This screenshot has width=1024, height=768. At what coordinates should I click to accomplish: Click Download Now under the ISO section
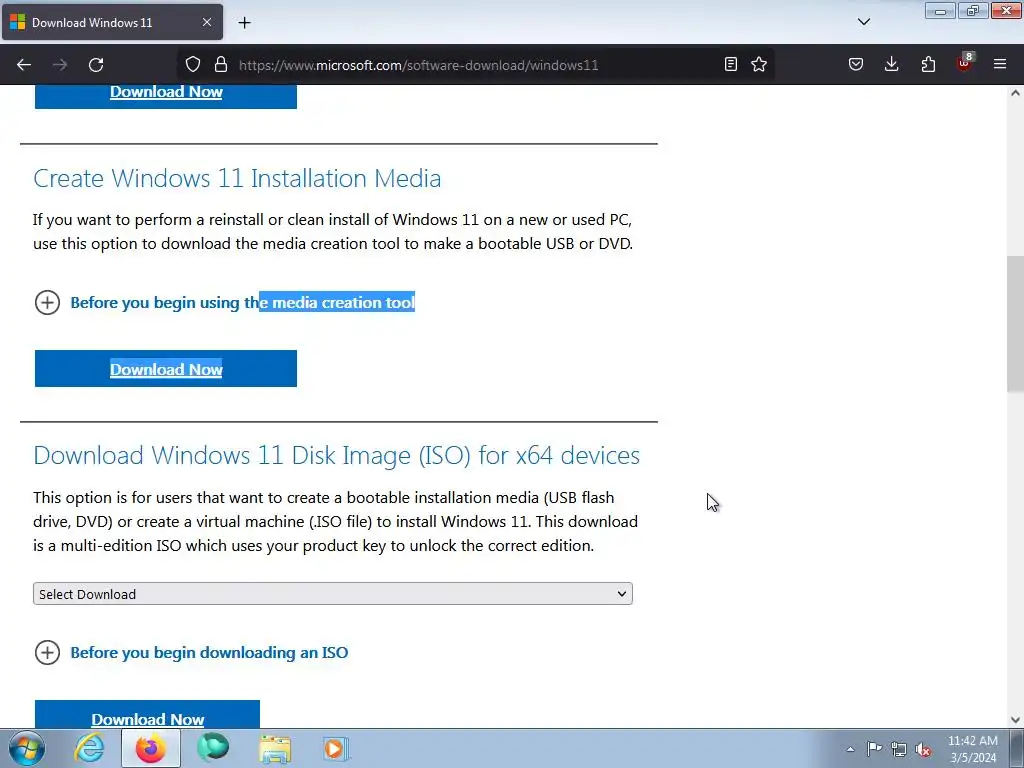tap(148, 714)
